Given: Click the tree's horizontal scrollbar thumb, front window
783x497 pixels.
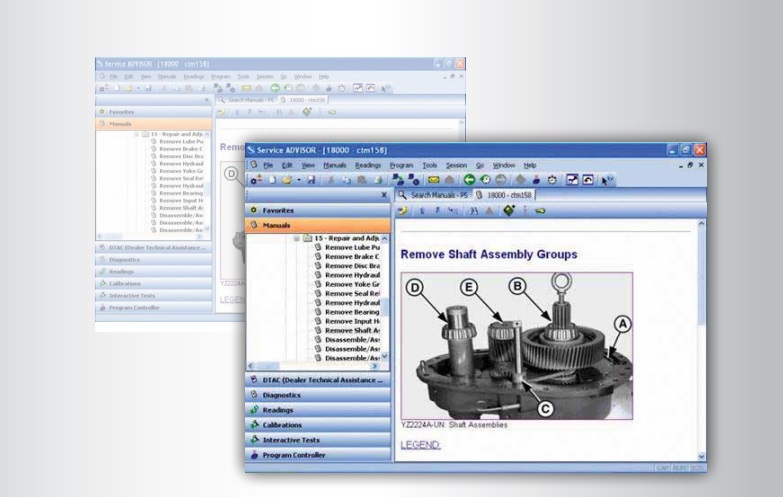Looking at the screenshot, I should [268, 366].
